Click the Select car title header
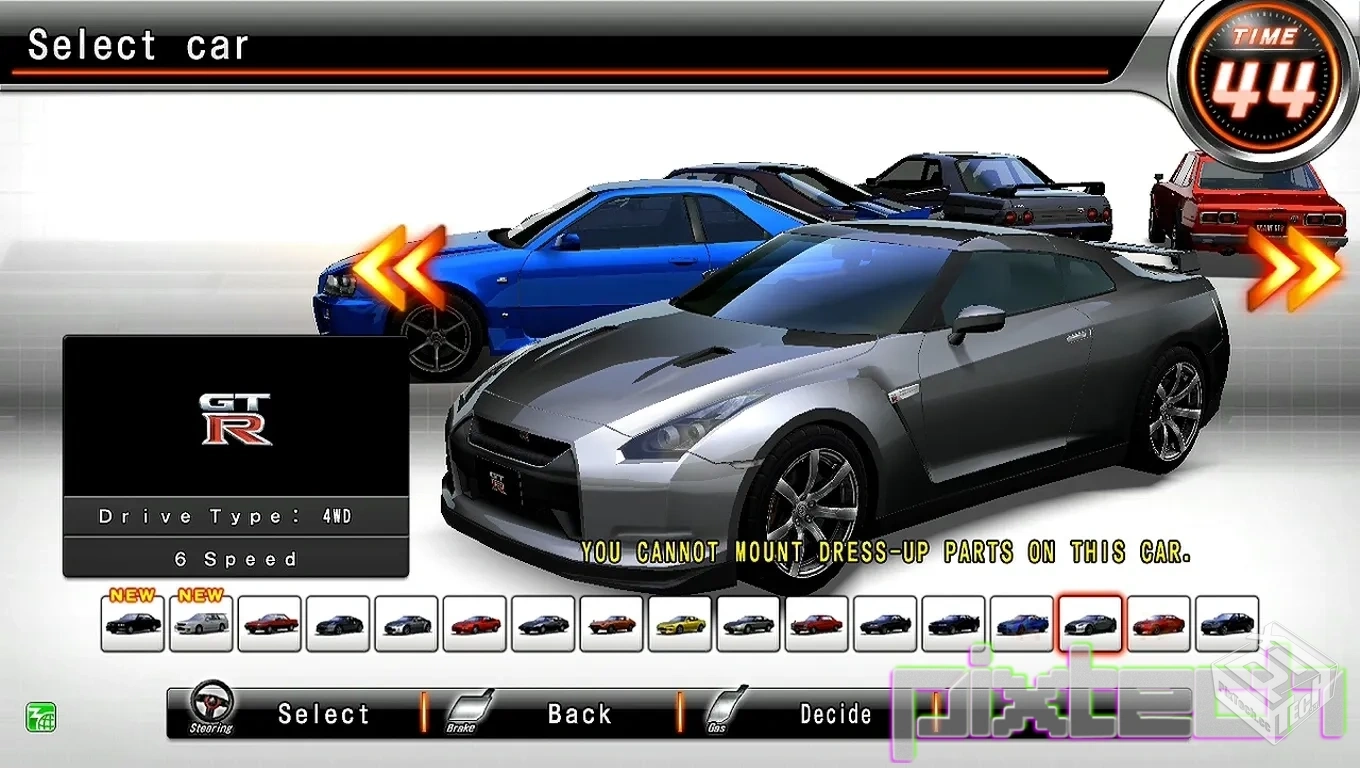Image resolution: width=1360 pixels, height=768 pixels. [138, 44]
